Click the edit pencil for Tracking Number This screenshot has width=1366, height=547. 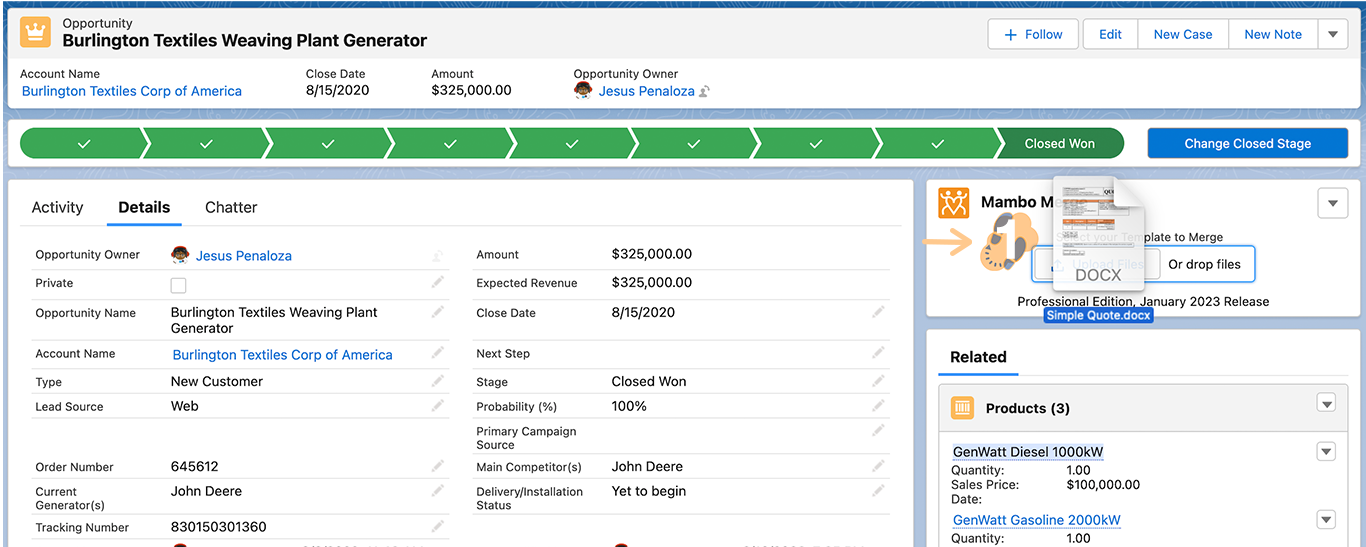pyautogui.click(x=437, y=527)
